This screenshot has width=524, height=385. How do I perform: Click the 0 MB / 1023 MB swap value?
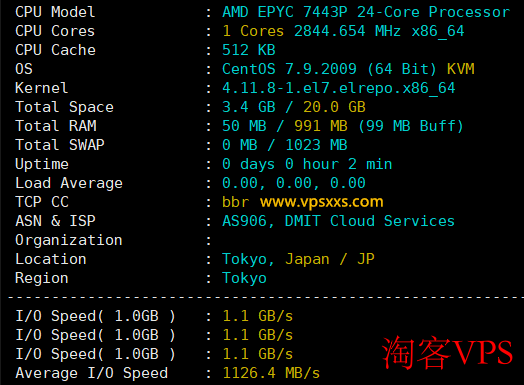tap(285, 145)
